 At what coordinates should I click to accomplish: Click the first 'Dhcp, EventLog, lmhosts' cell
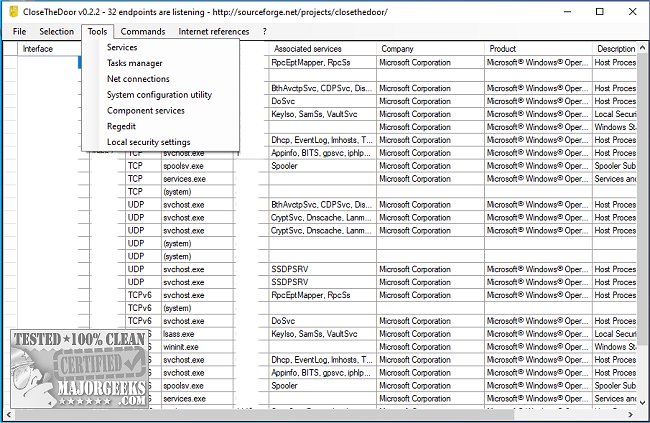[x=322, y=140]
